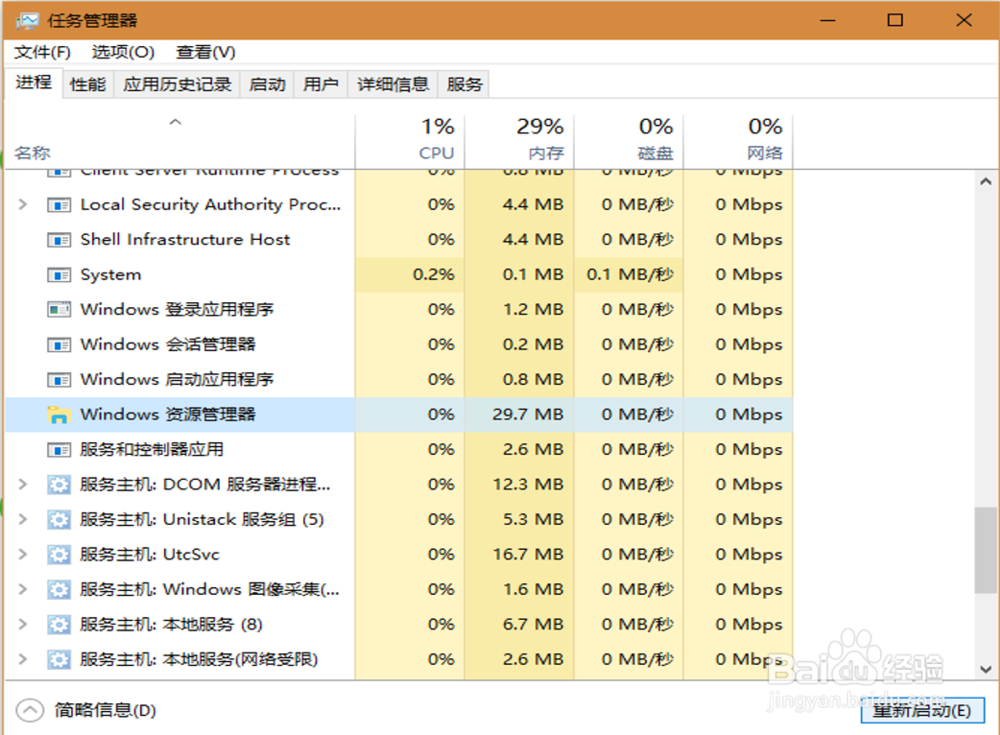Select the Windows 登录应用程序 process name
1000x735 pixels.
pyautogui.click(x=177, y=309)
